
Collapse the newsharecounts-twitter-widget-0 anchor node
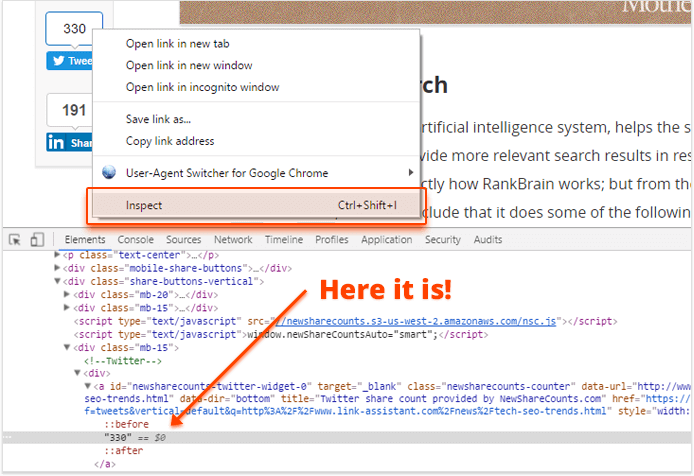click(x=88, y=386)
